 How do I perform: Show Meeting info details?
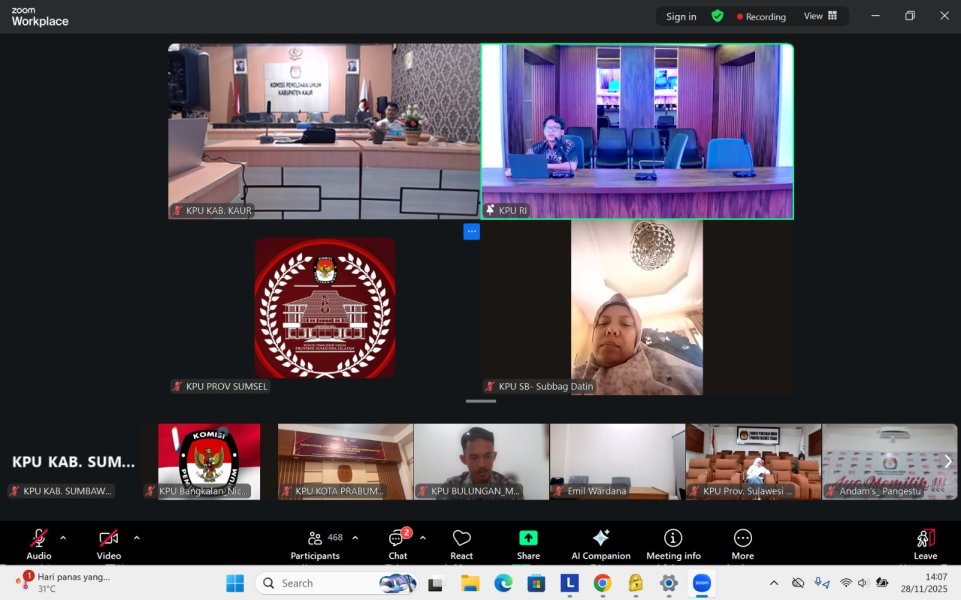pyautogui.click(x=673, y=543)
